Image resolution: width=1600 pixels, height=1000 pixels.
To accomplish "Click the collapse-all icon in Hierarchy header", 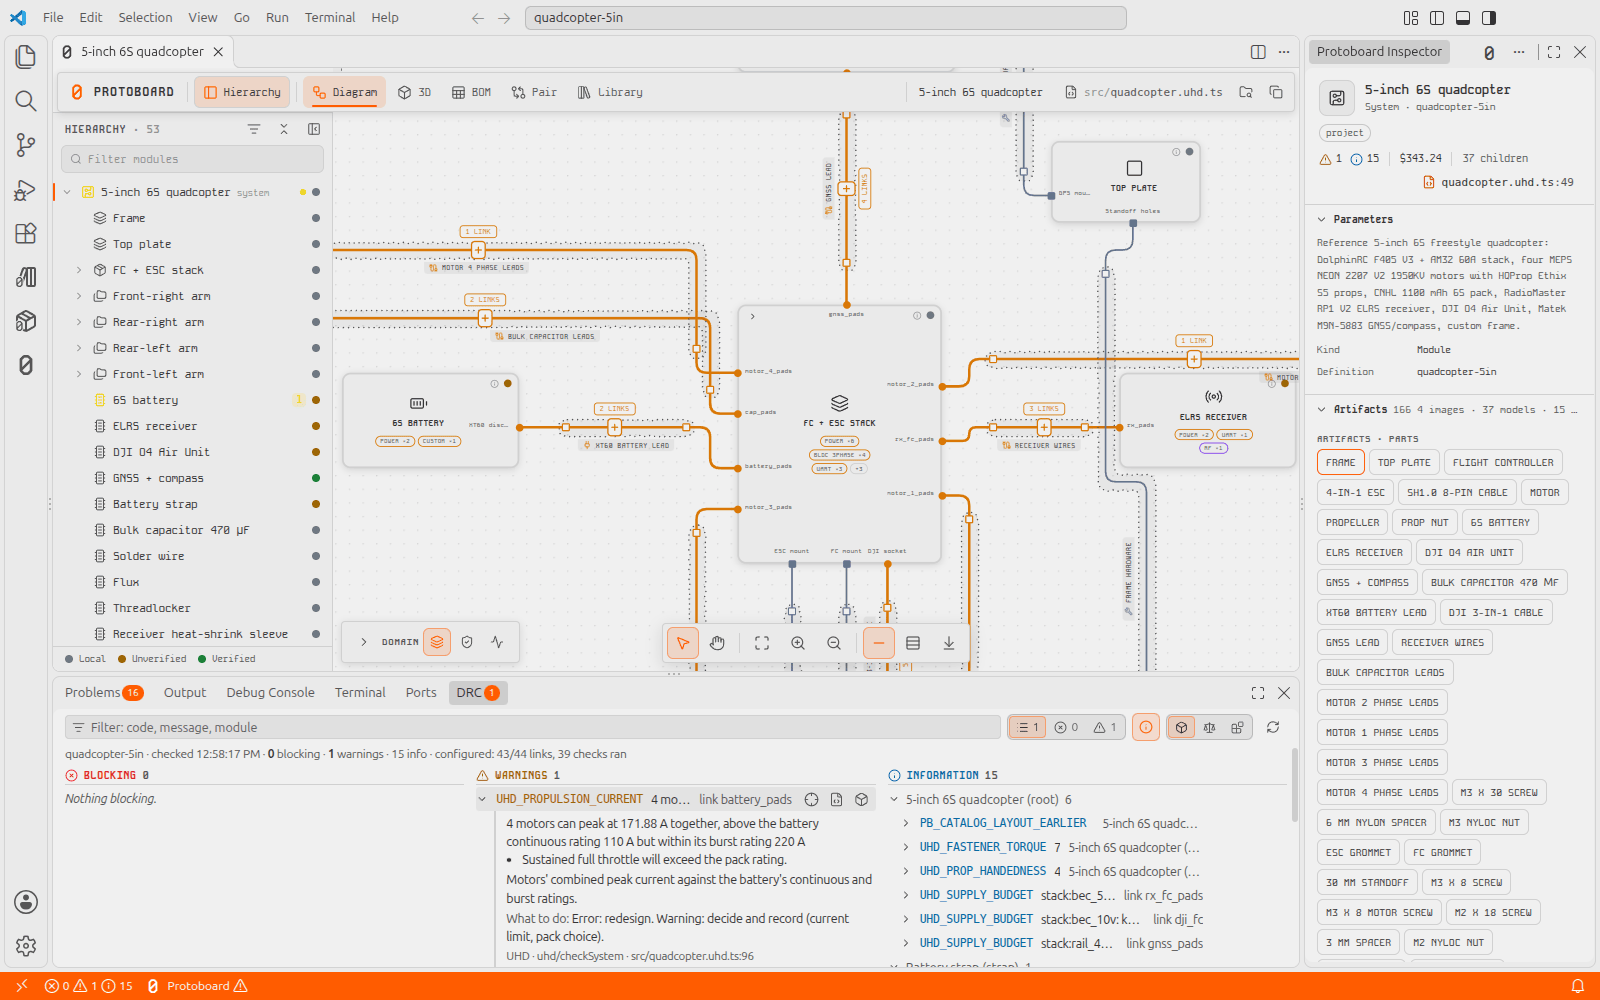I will pyautogui.click(x=284, y=129).
